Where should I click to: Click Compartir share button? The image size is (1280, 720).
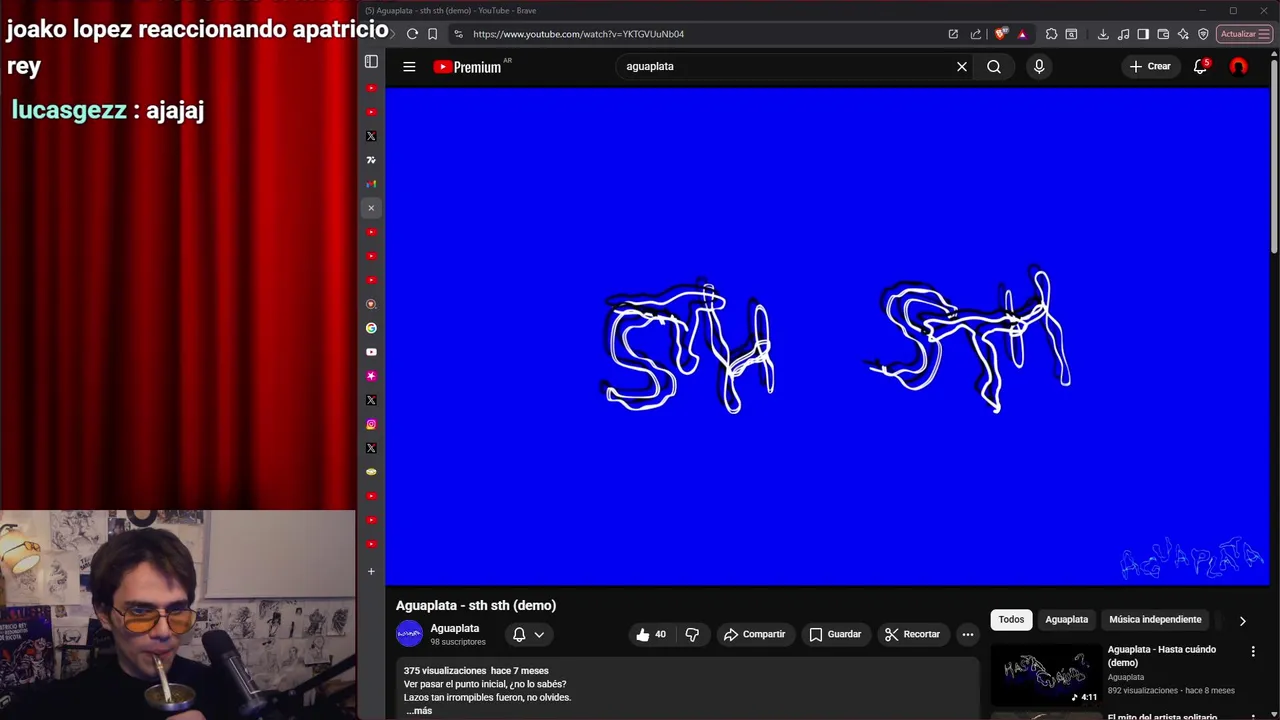(x=755, y=634)
